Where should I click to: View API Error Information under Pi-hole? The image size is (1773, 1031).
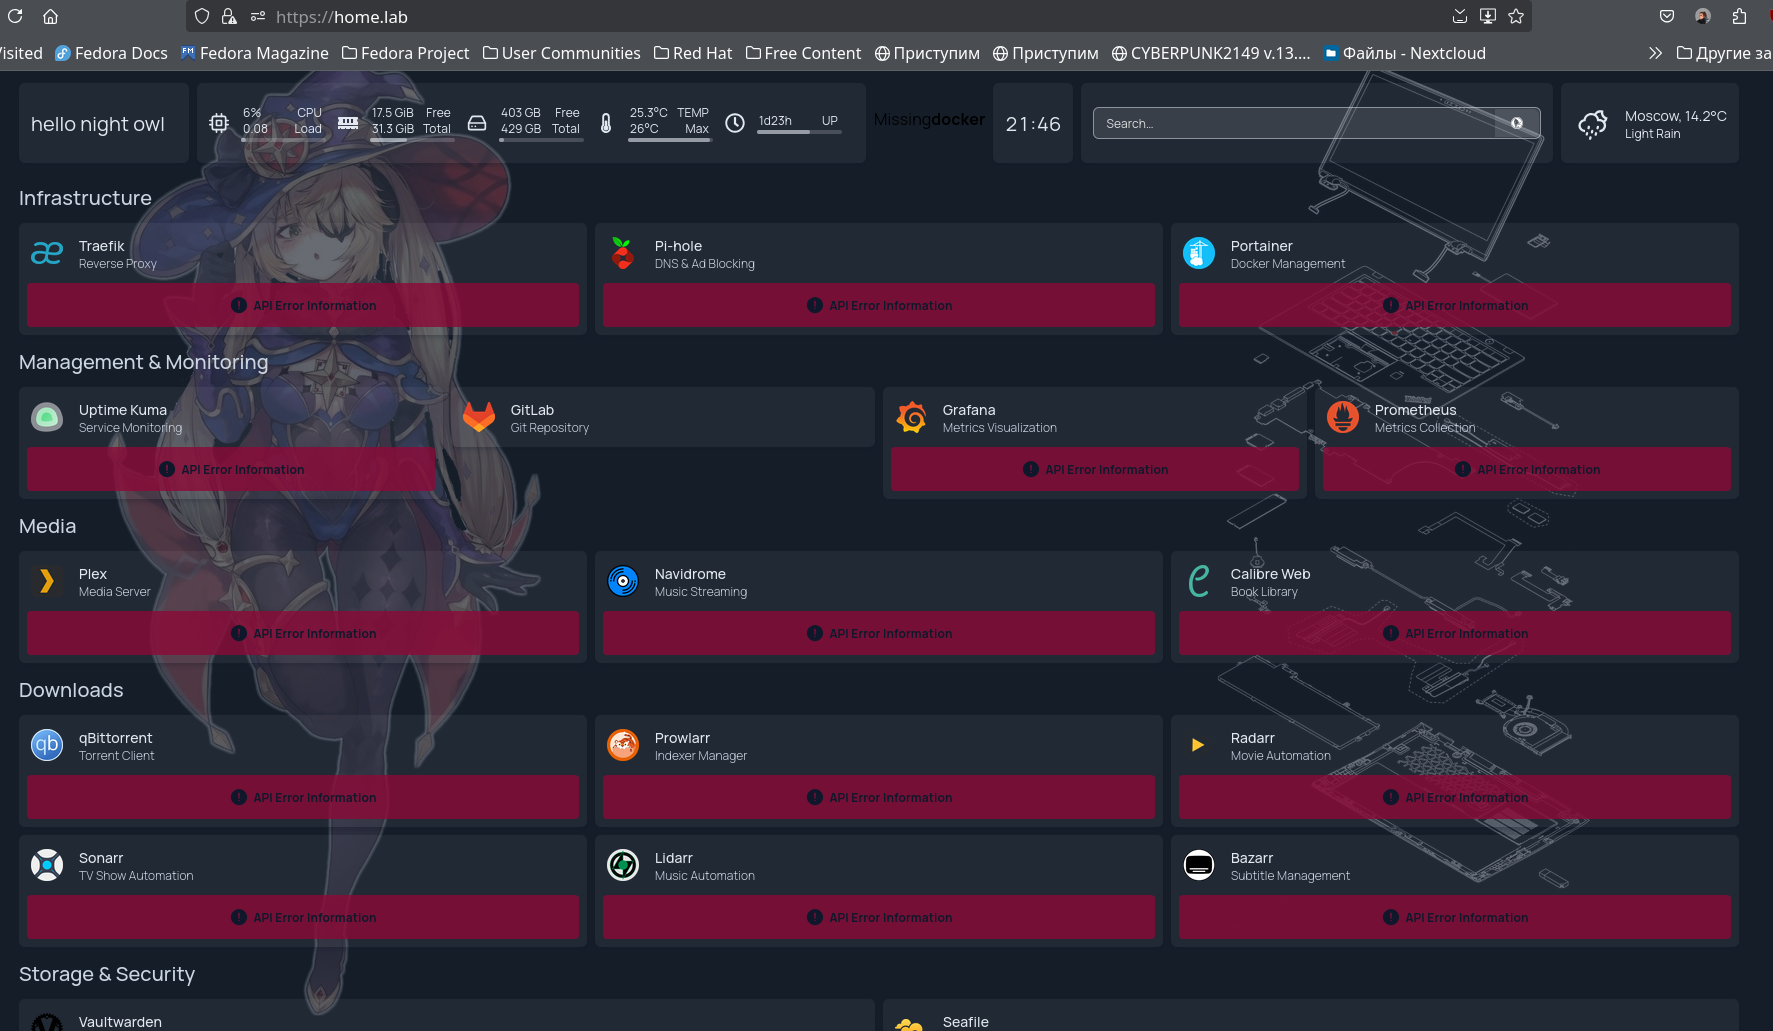(879, 305)
